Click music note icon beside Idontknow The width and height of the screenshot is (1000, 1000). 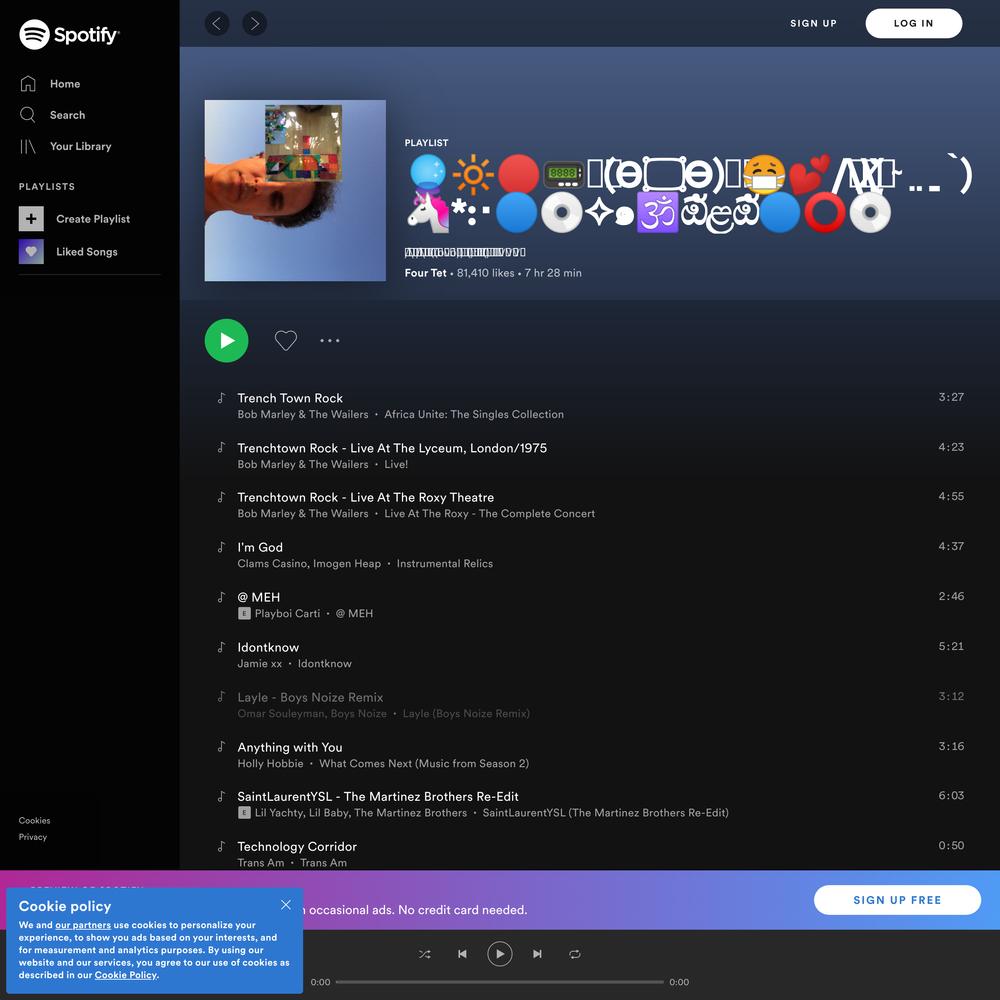tap(221, 647)
